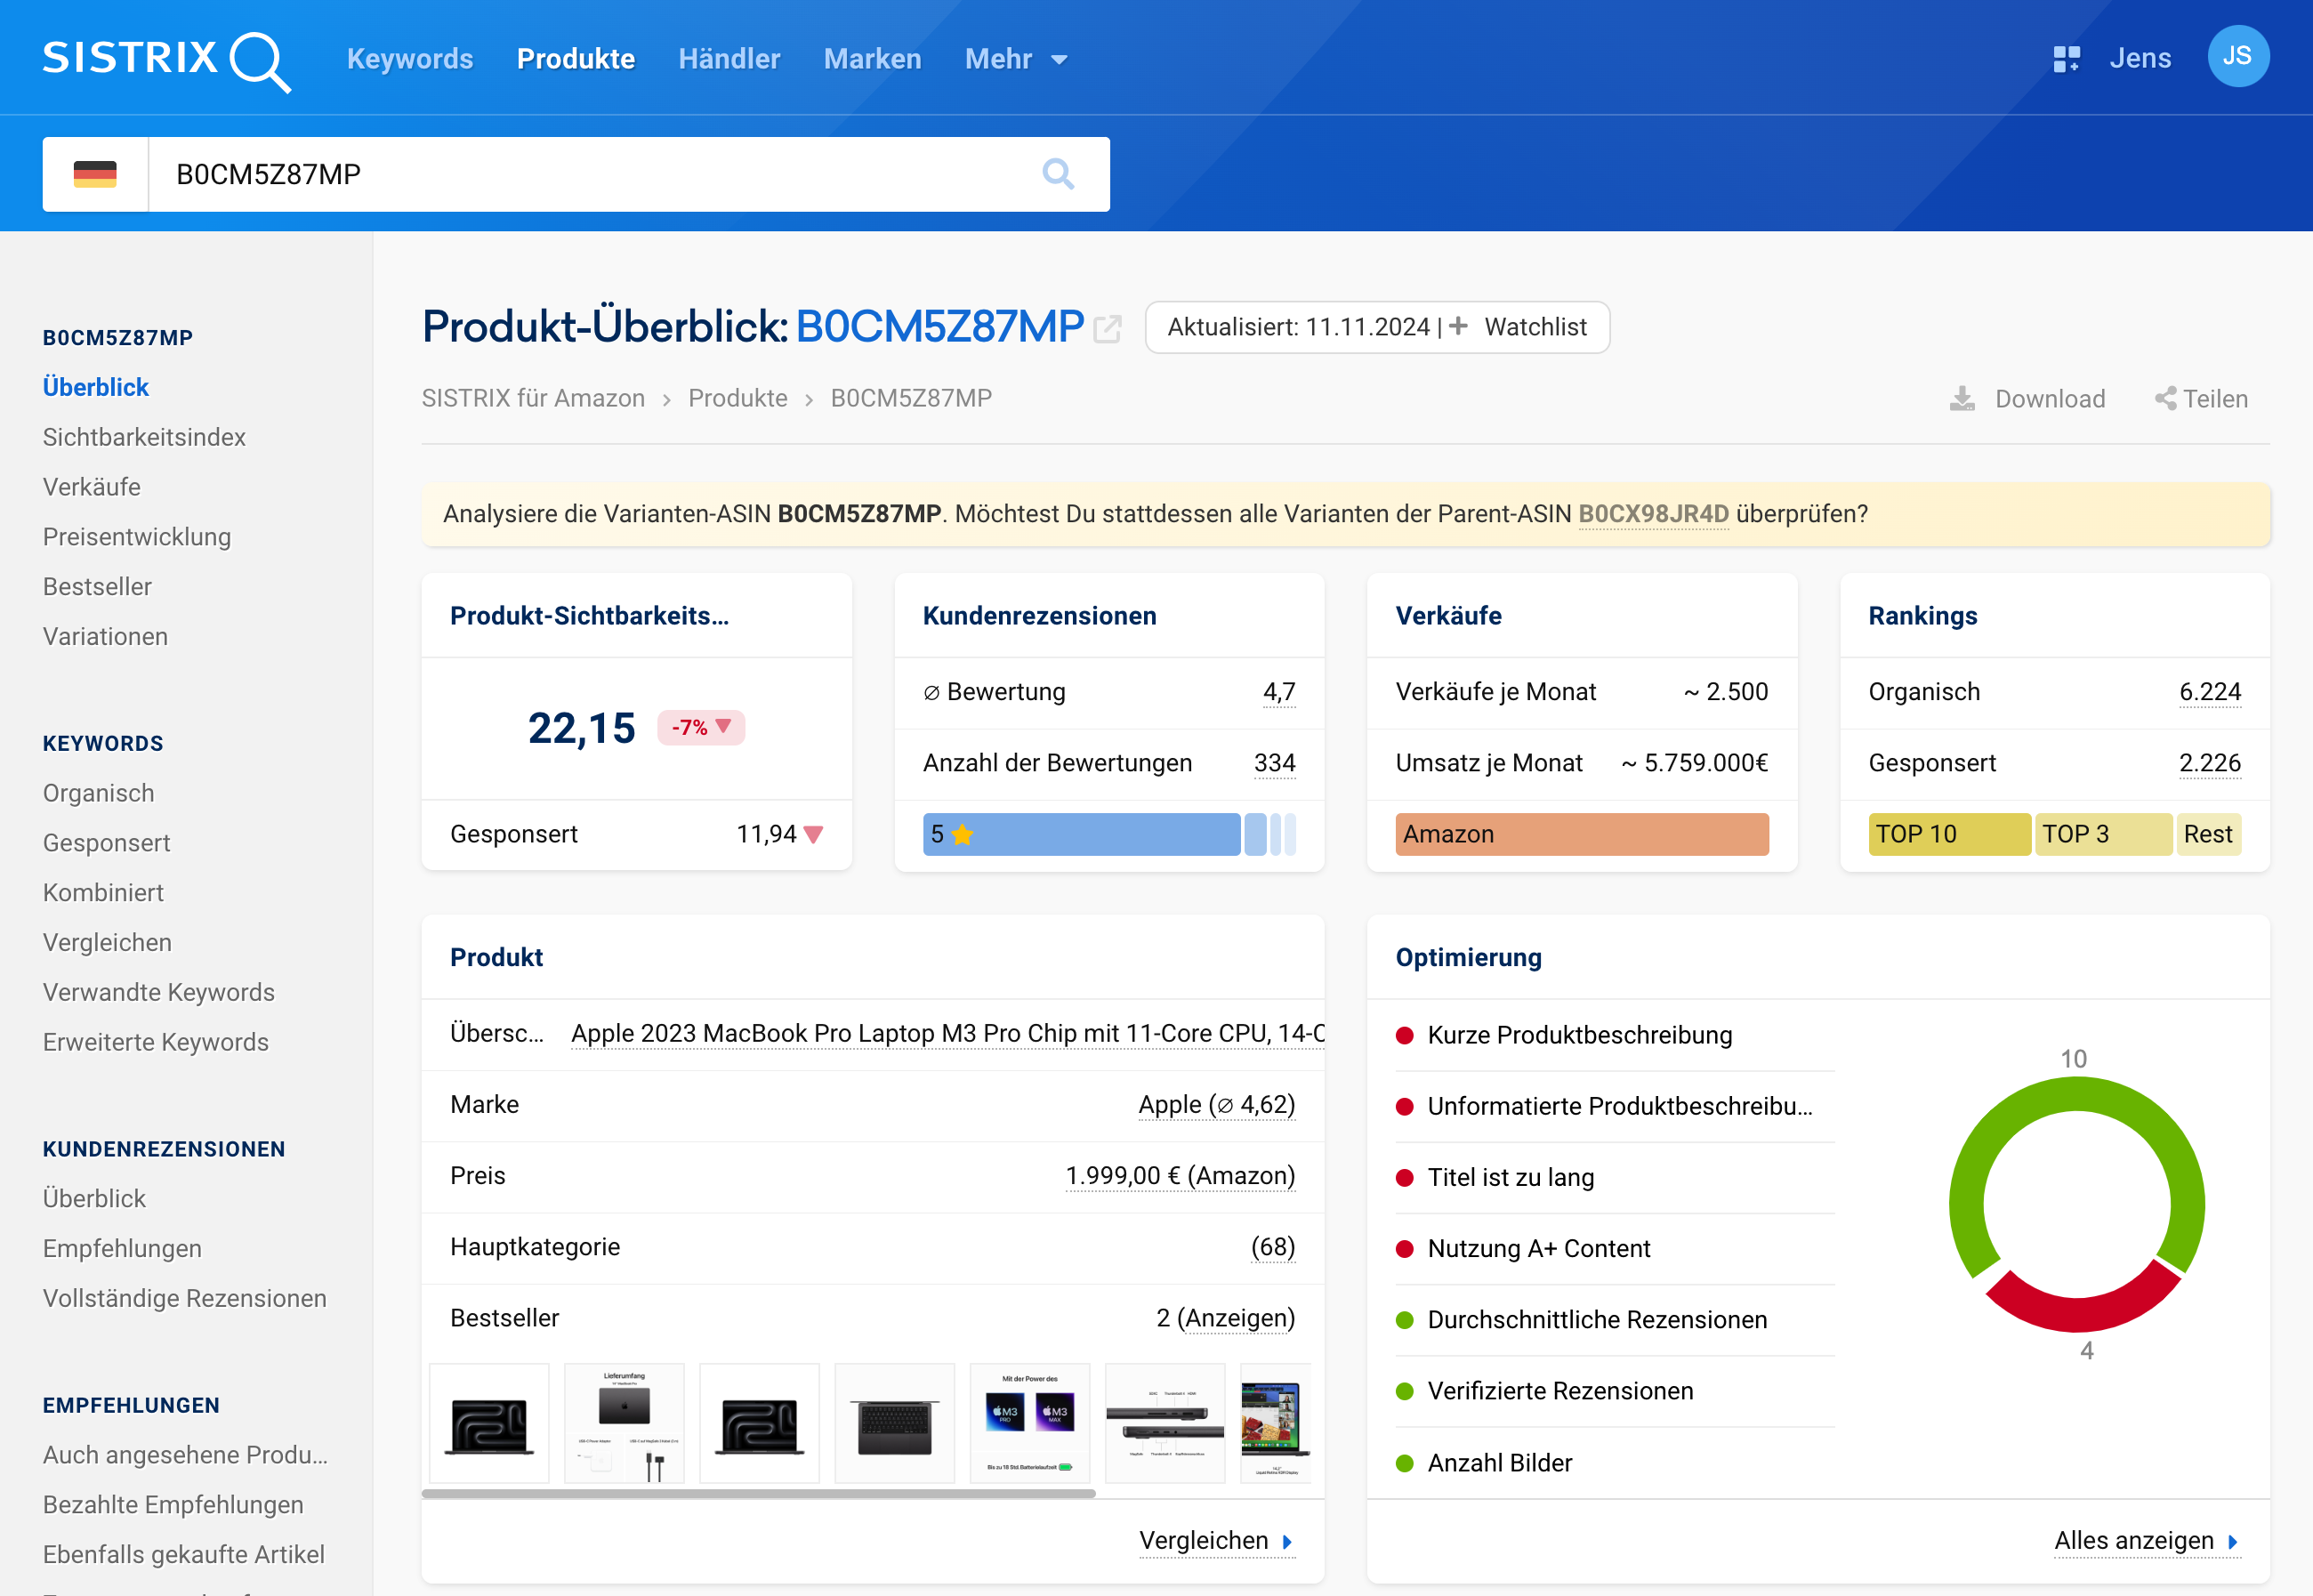The height and width of the screenshot is (1596, 2313).
Task: Open Bezahlte Empfehlungen in the sidebar
Action: (173, 1504)
